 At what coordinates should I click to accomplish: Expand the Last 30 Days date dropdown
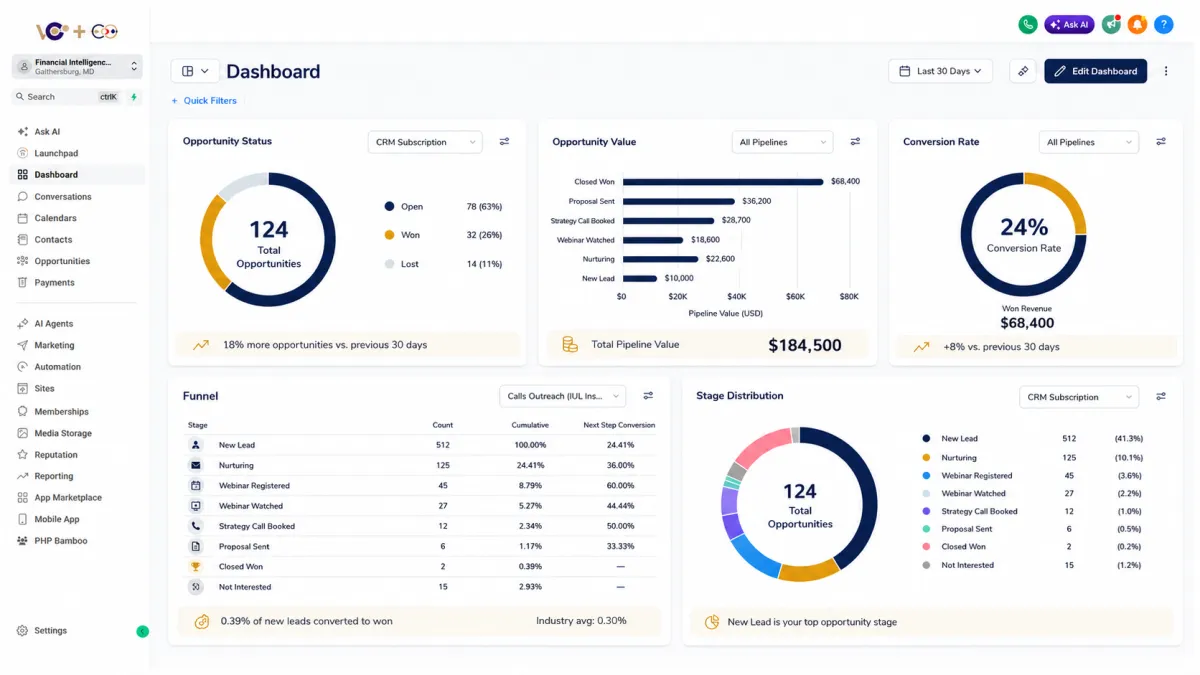click(940, 71)
